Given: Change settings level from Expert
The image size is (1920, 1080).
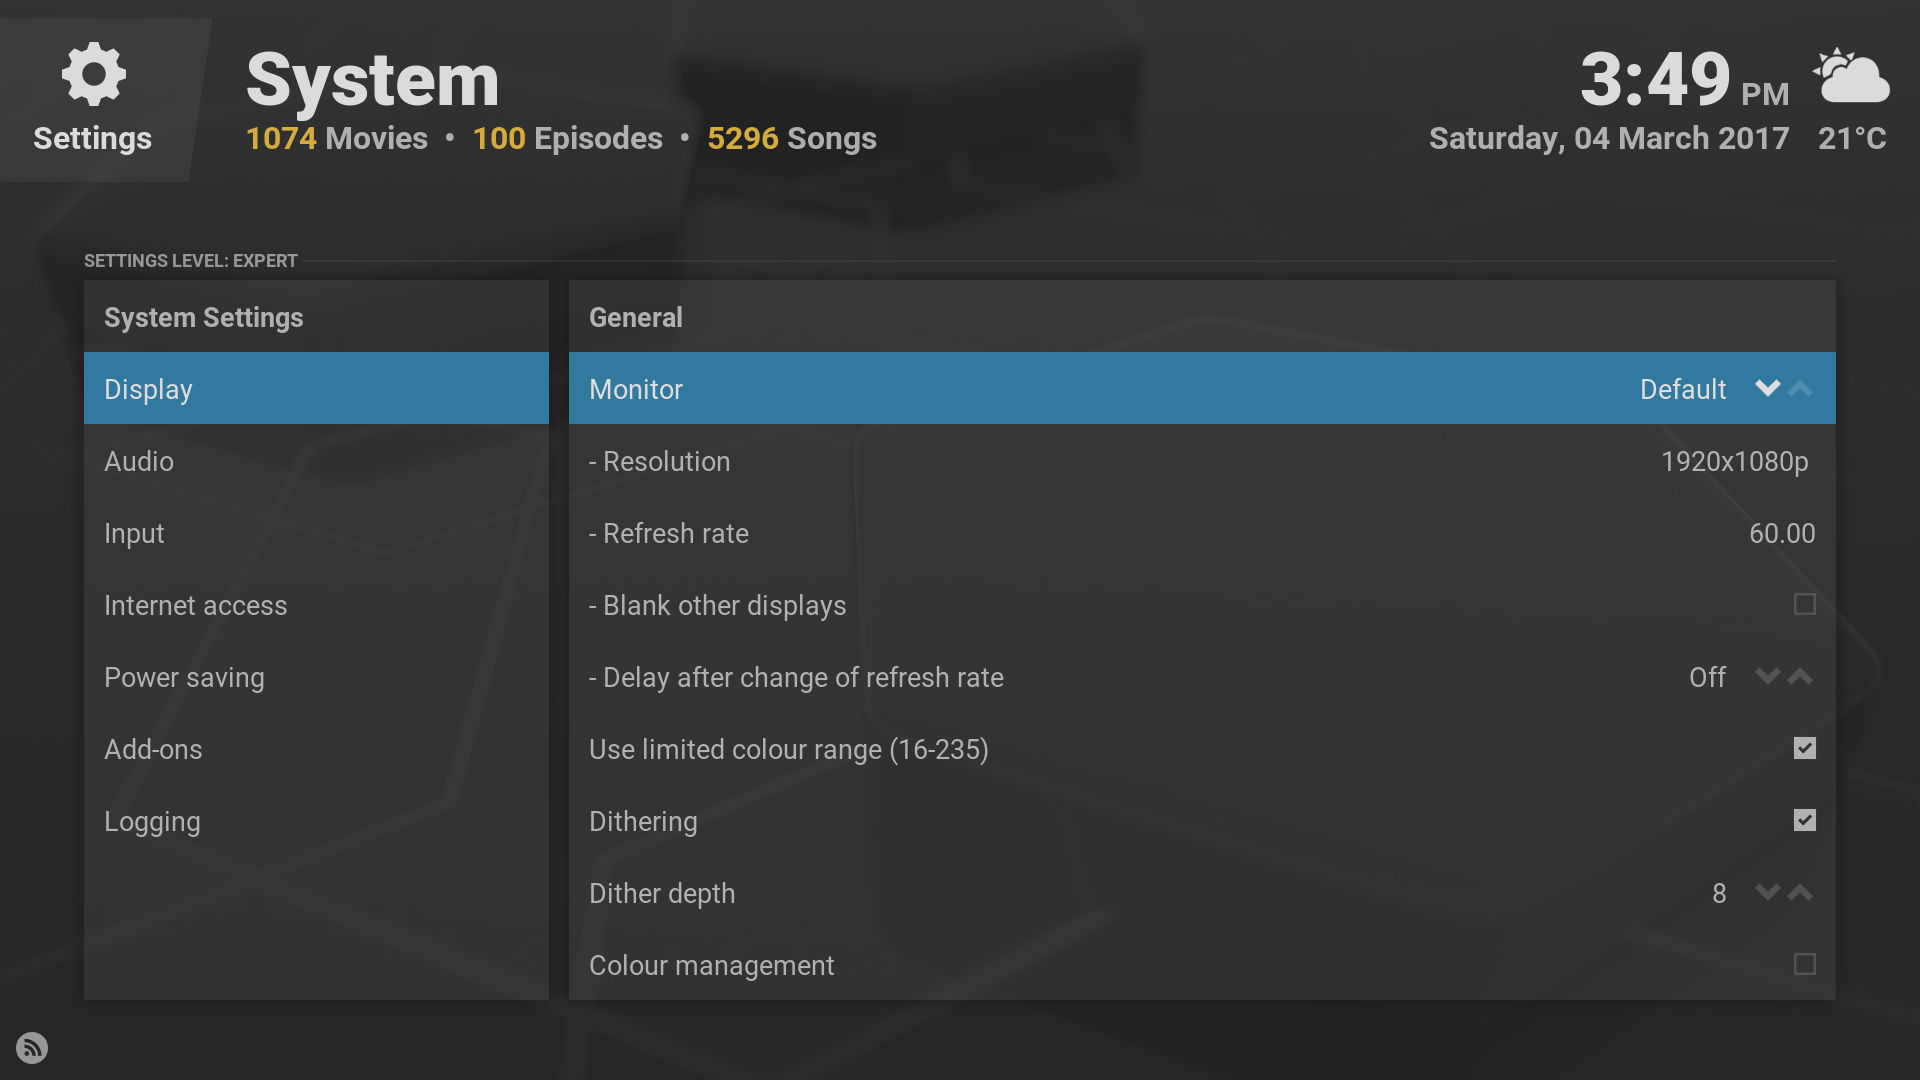Looking at the screenshot, I should (191, 261).
